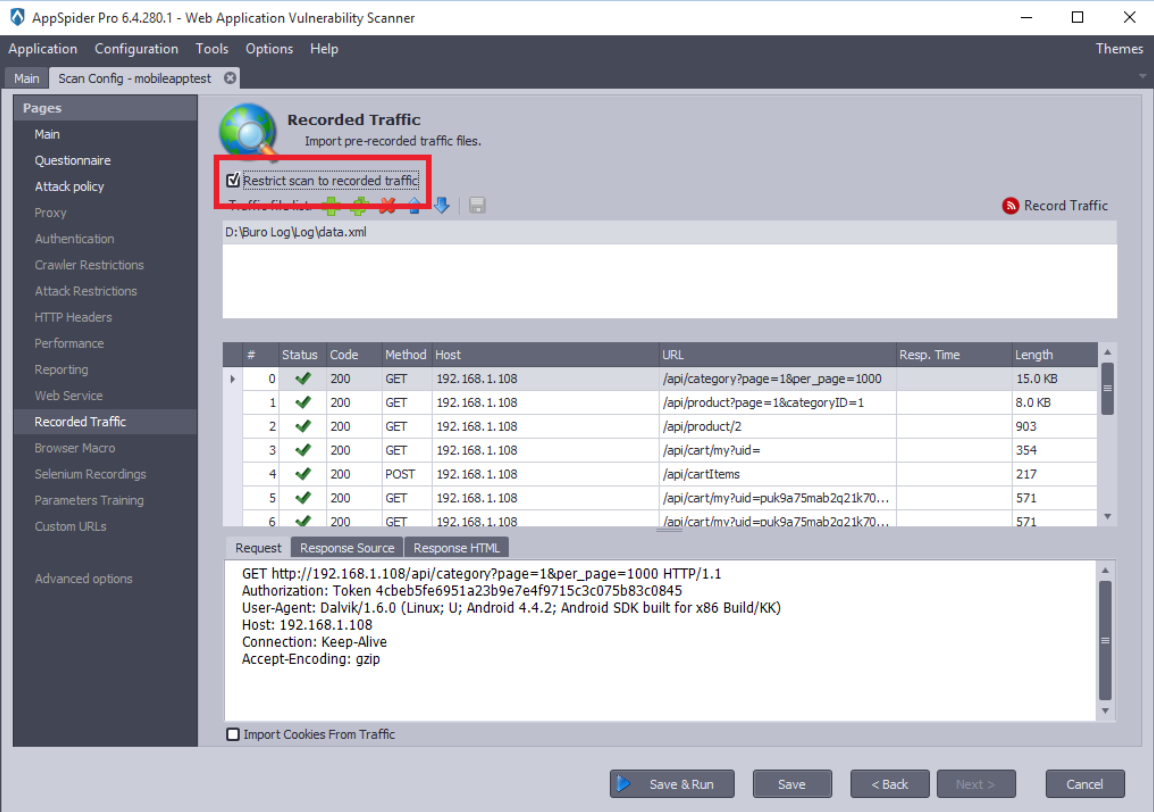Image resolution: width=1154 pixels, height=812 pixels.
Task: Click the Save & Run button
Action: tap(672, 784)
